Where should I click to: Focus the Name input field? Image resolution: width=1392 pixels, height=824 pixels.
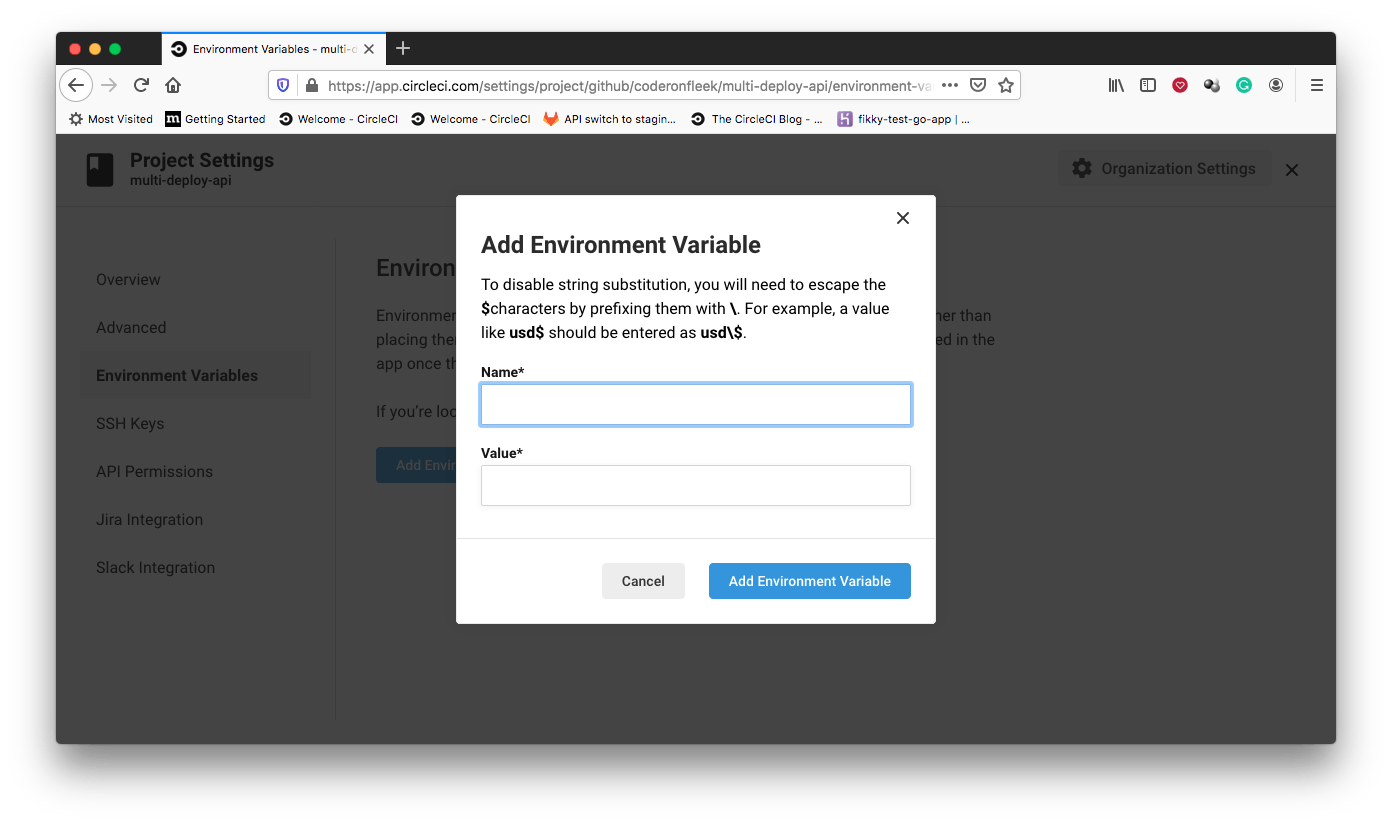695,404
